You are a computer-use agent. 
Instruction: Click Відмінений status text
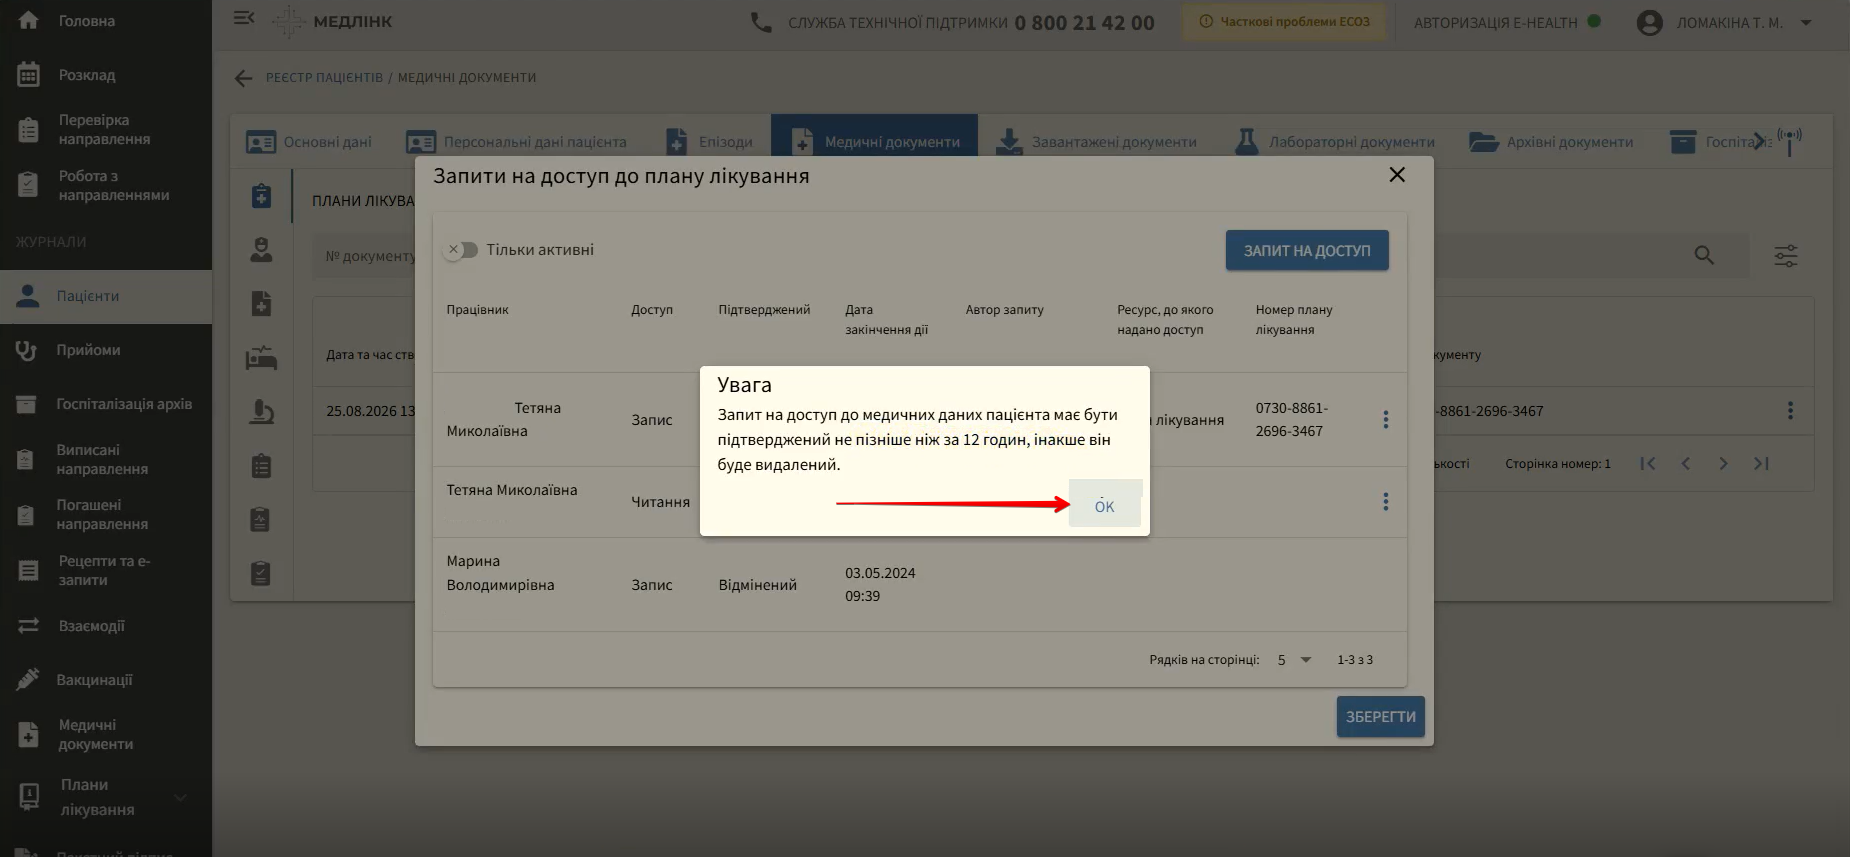click(x=757, y=585)
